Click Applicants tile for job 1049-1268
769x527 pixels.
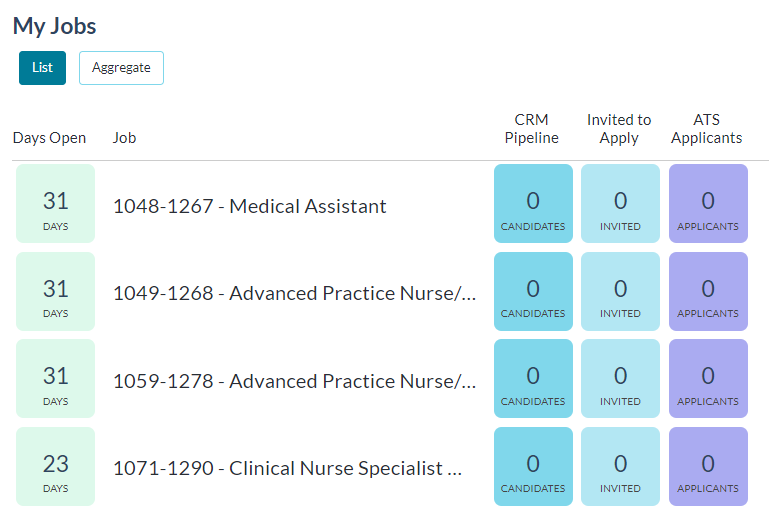tap(708, 291)
